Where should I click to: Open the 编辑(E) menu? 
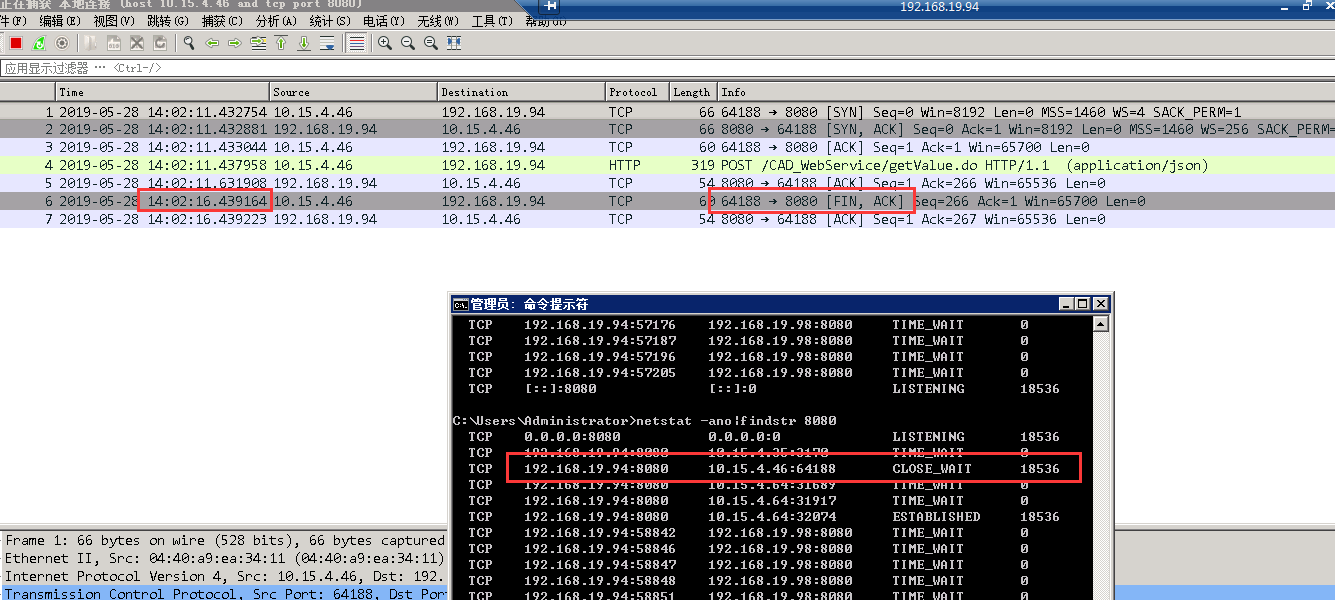tap(59, 21)
